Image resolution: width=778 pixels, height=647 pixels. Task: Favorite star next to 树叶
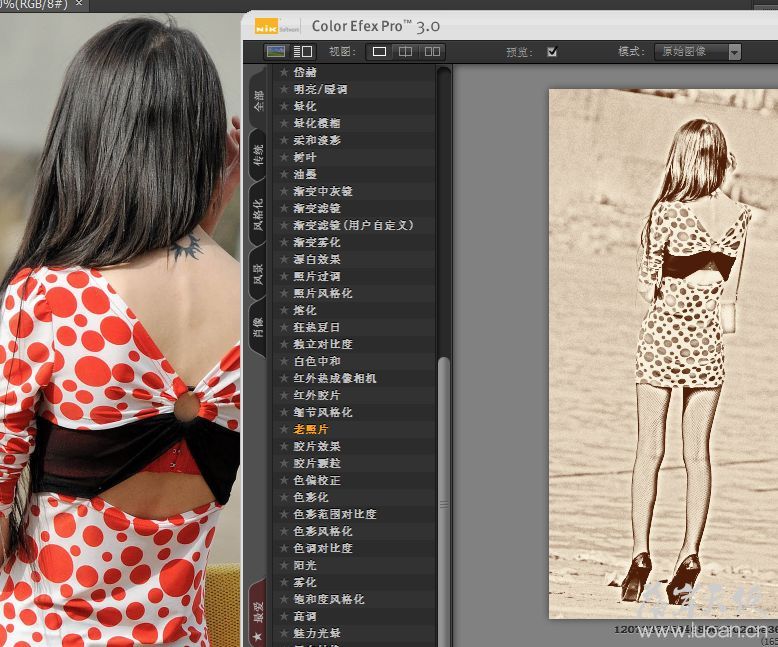(284, 157)
